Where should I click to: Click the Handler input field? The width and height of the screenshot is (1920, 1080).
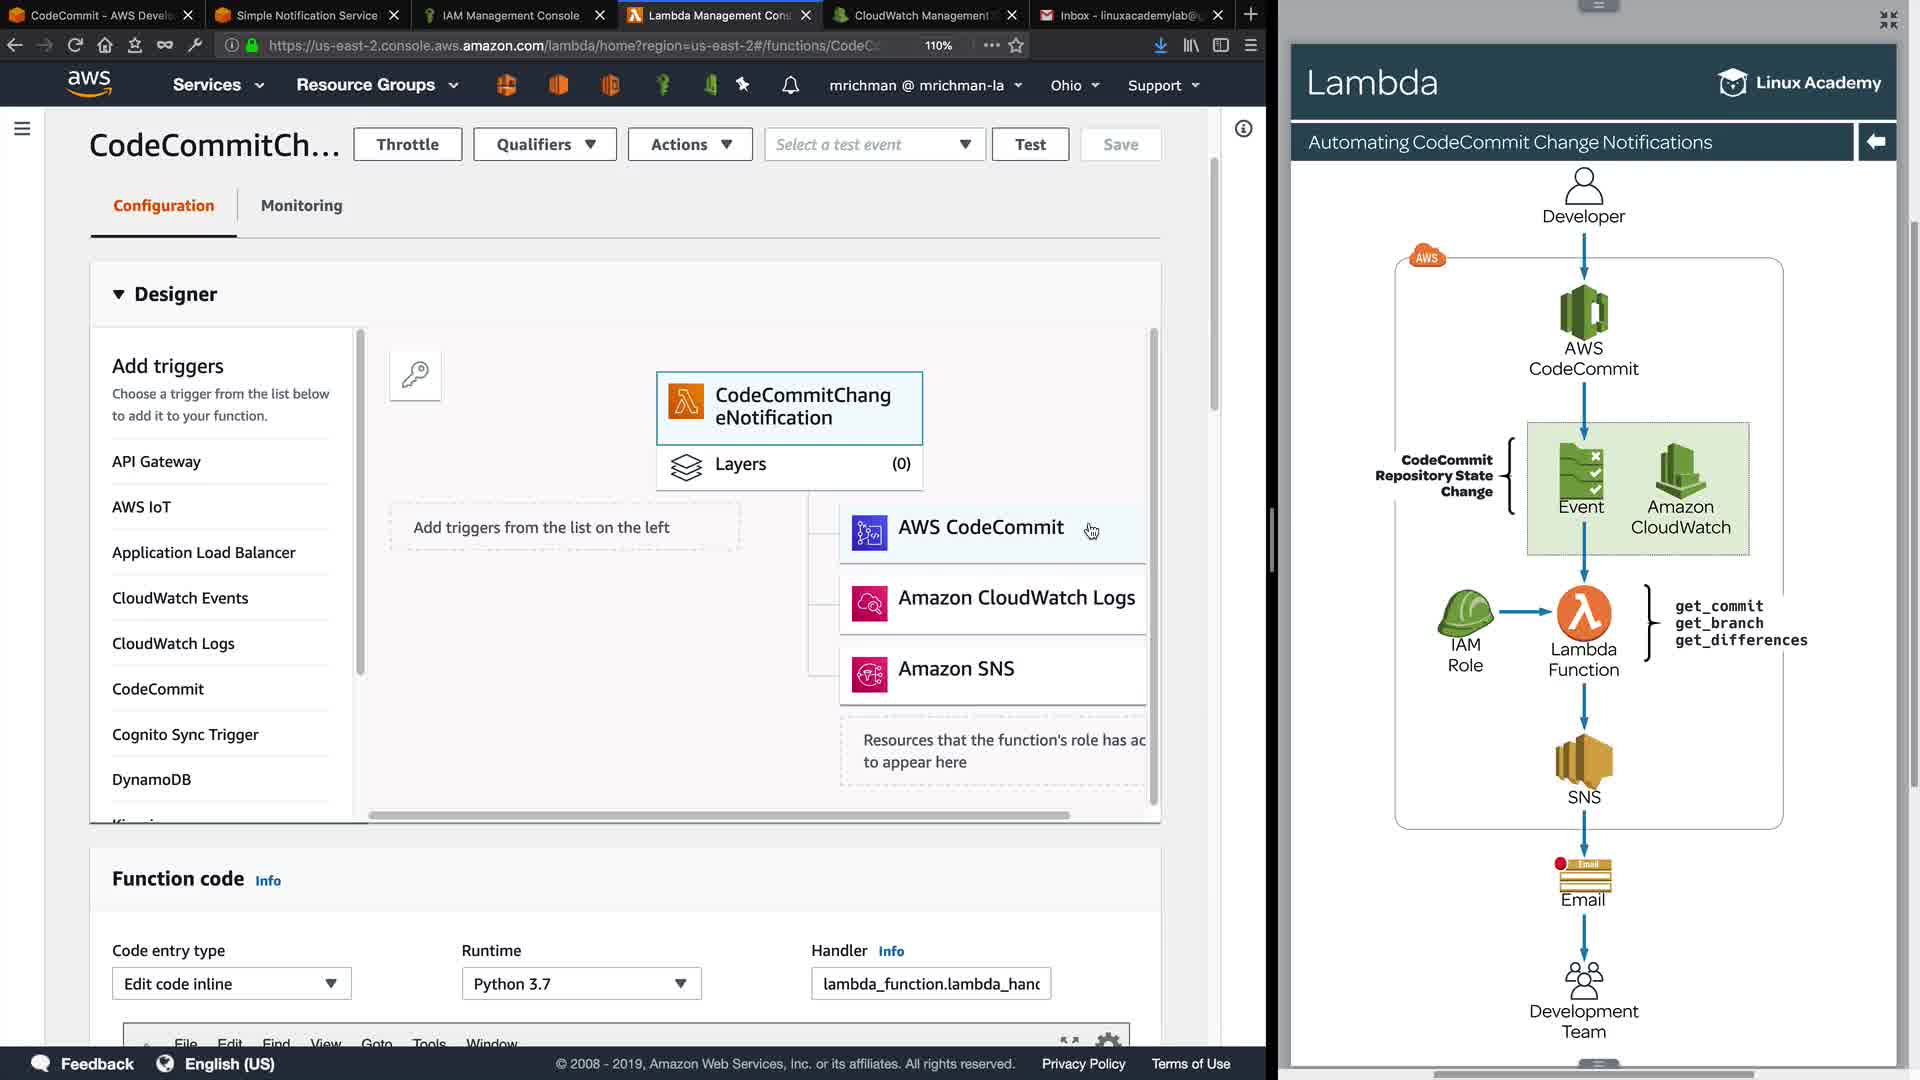[x=930, y=984]
